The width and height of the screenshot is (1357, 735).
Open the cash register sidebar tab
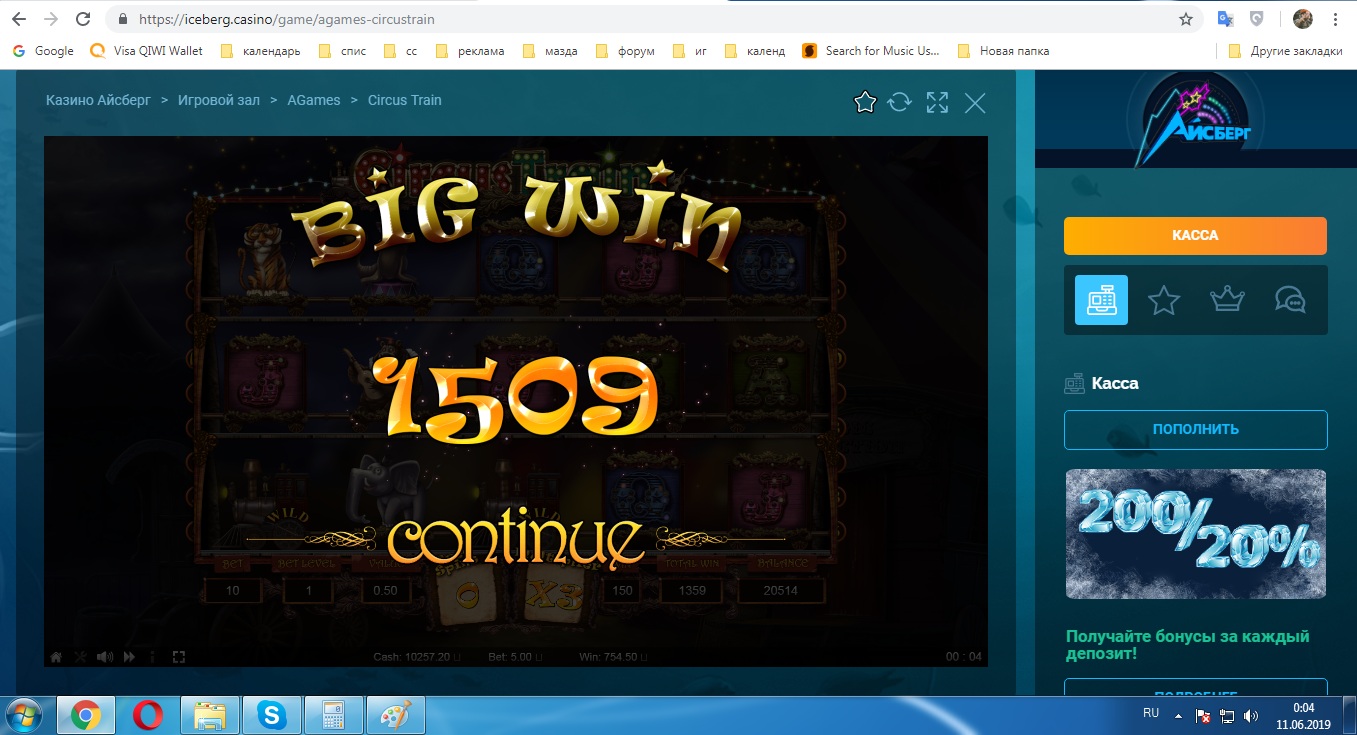[x=1101, y=300]
